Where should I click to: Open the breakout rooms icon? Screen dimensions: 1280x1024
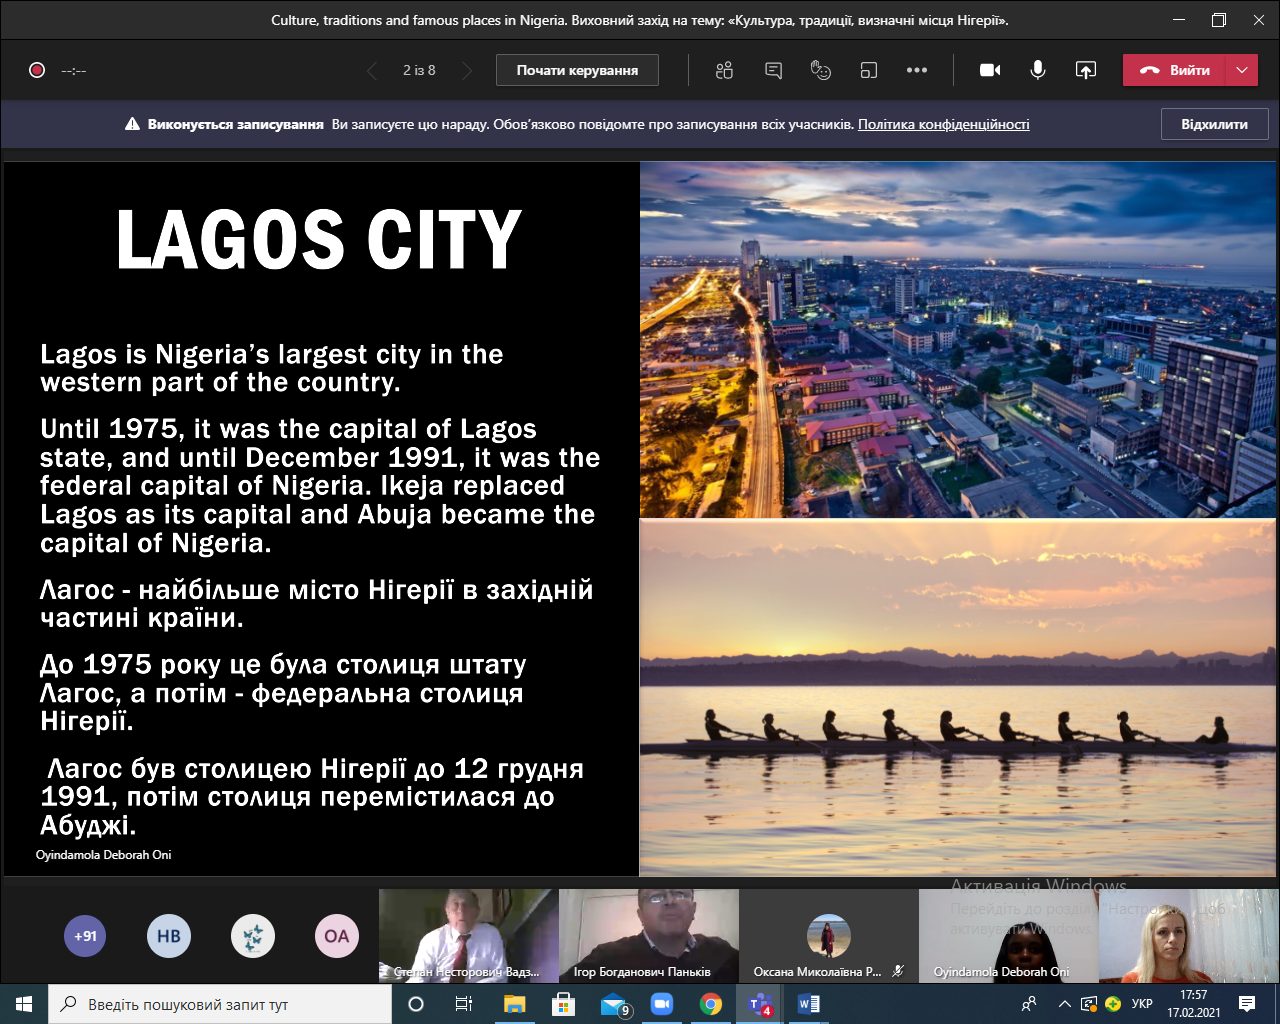click(869, 70)
